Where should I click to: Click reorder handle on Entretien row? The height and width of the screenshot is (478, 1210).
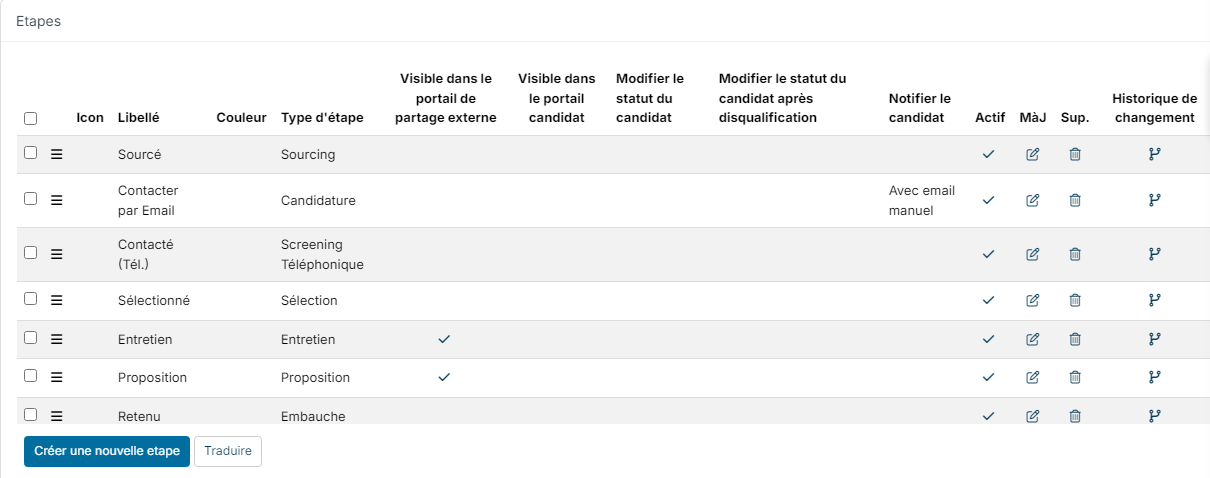[57, 339]
